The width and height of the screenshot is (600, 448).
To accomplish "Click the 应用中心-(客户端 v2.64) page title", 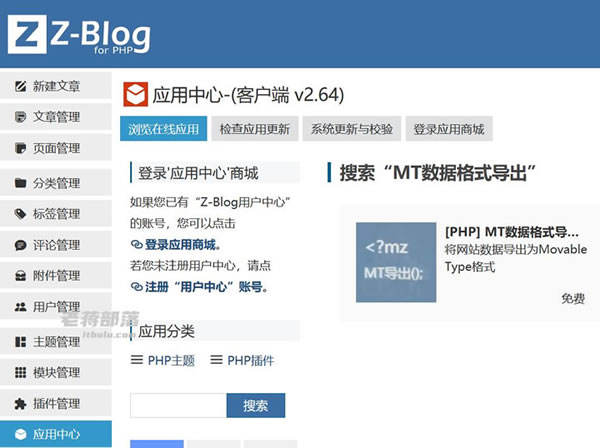I will click(x=248, y=95).
